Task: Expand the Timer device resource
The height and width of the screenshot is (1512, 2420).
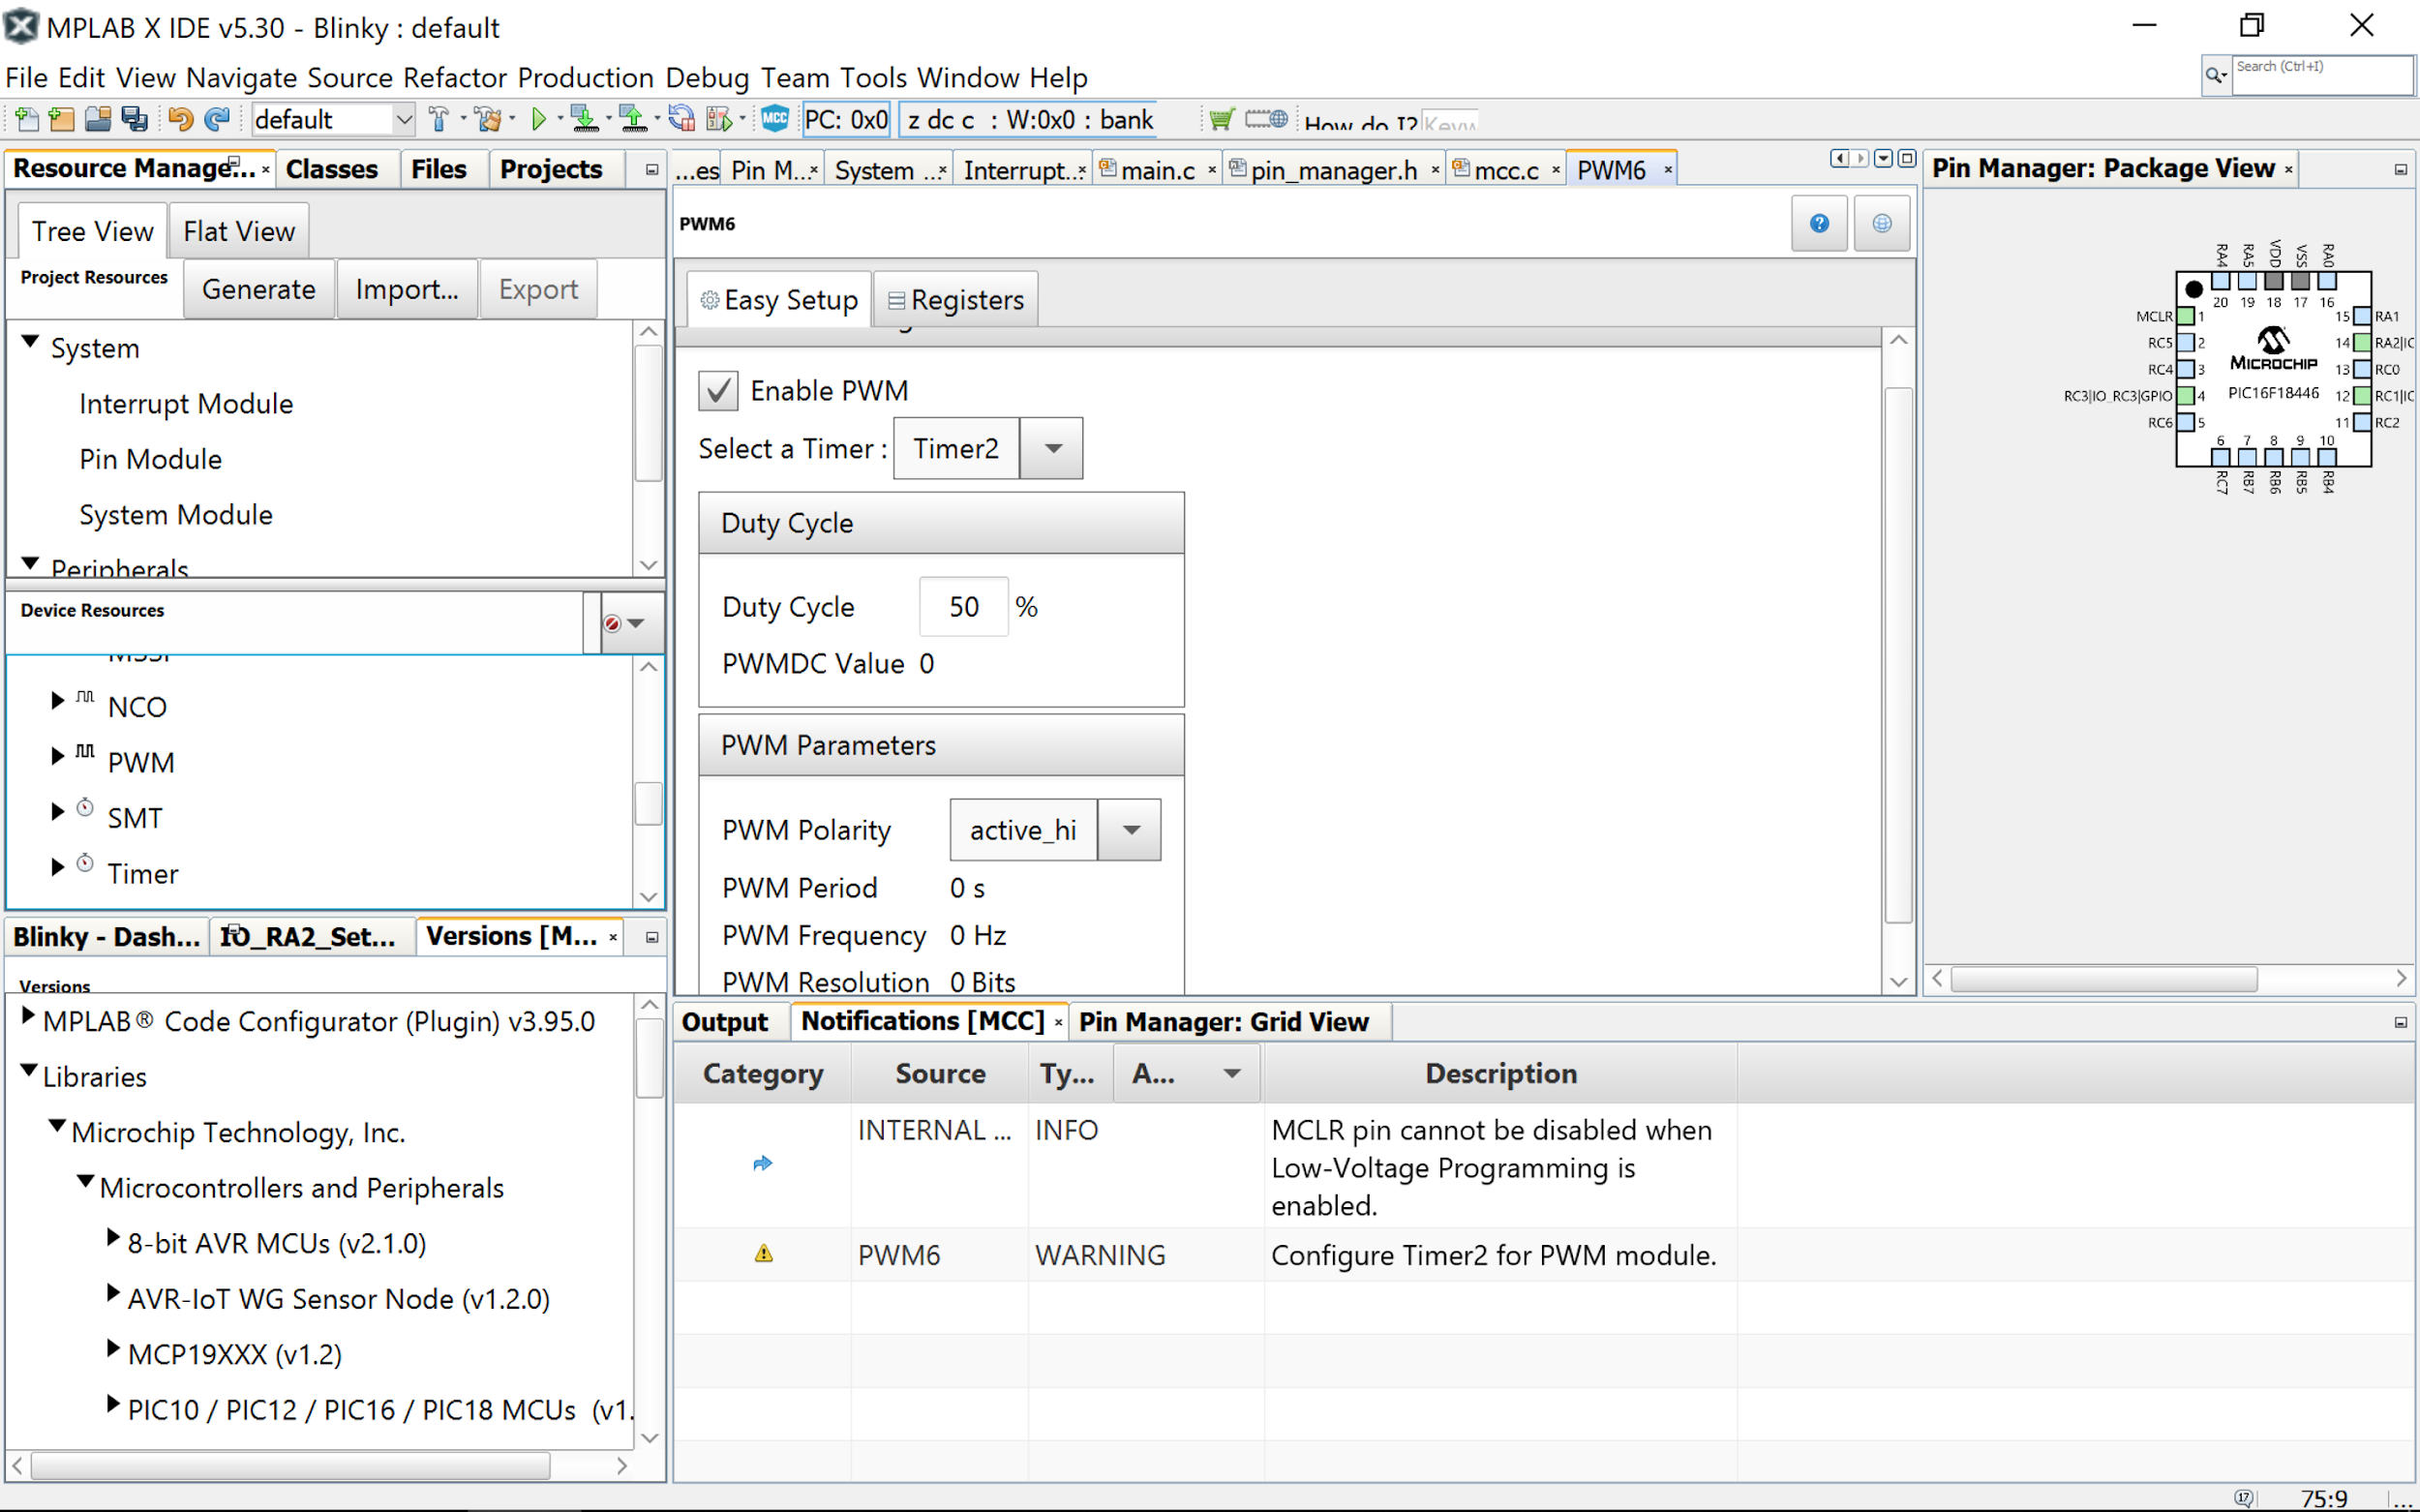Action: point(57,868)
